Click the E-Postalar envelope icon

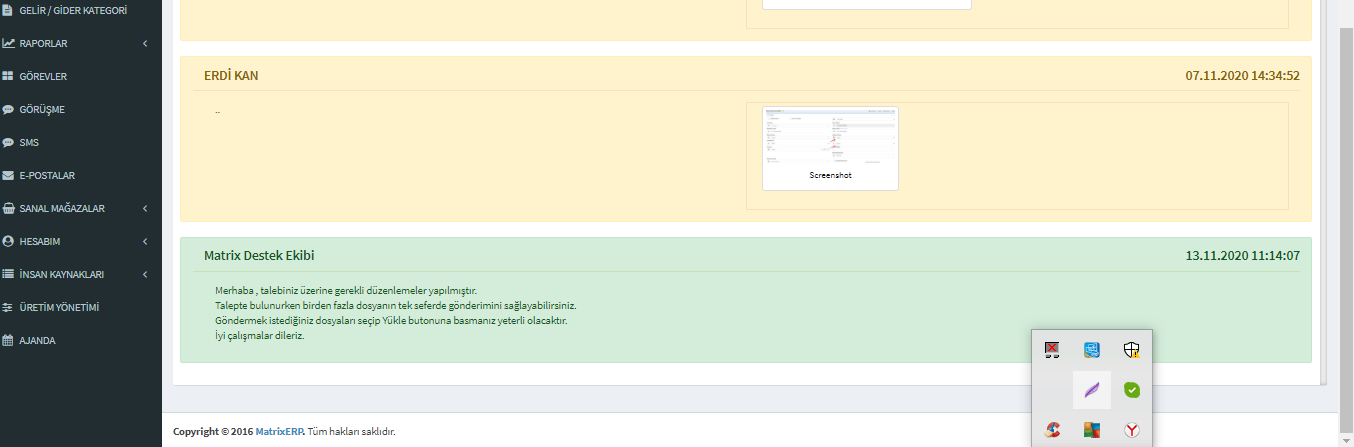click(8, 175)
